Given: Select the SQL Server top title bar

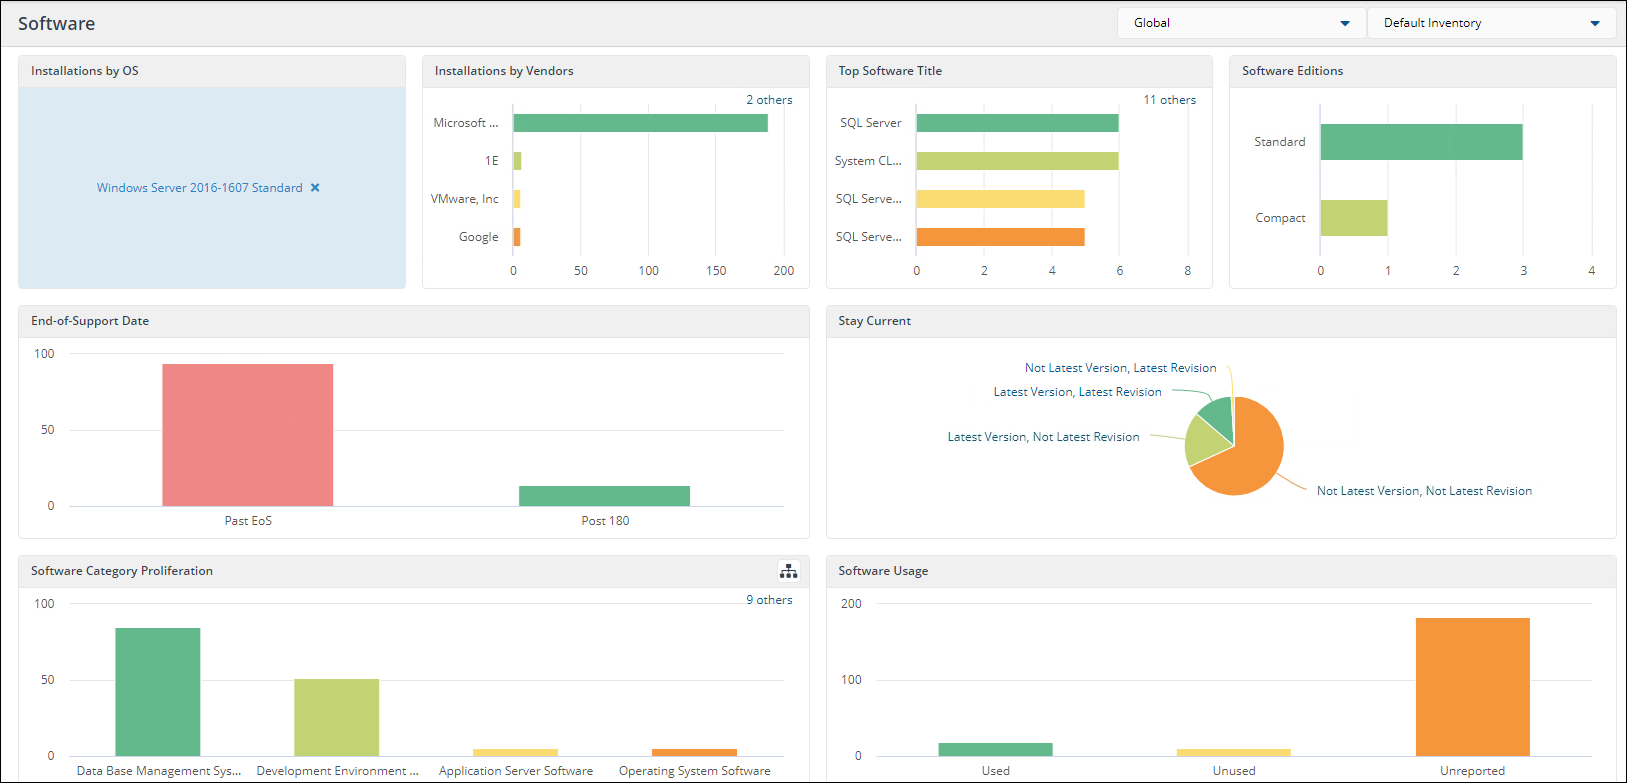Looking at the screenshot, I should [x=1017, y=123].
